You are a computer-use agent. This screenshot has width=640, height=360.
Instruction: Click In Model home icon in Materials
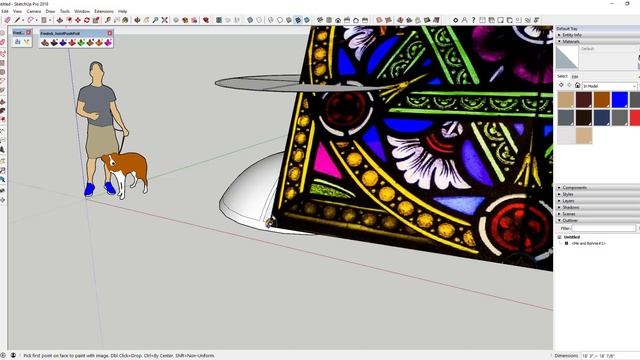coord(577,85)
